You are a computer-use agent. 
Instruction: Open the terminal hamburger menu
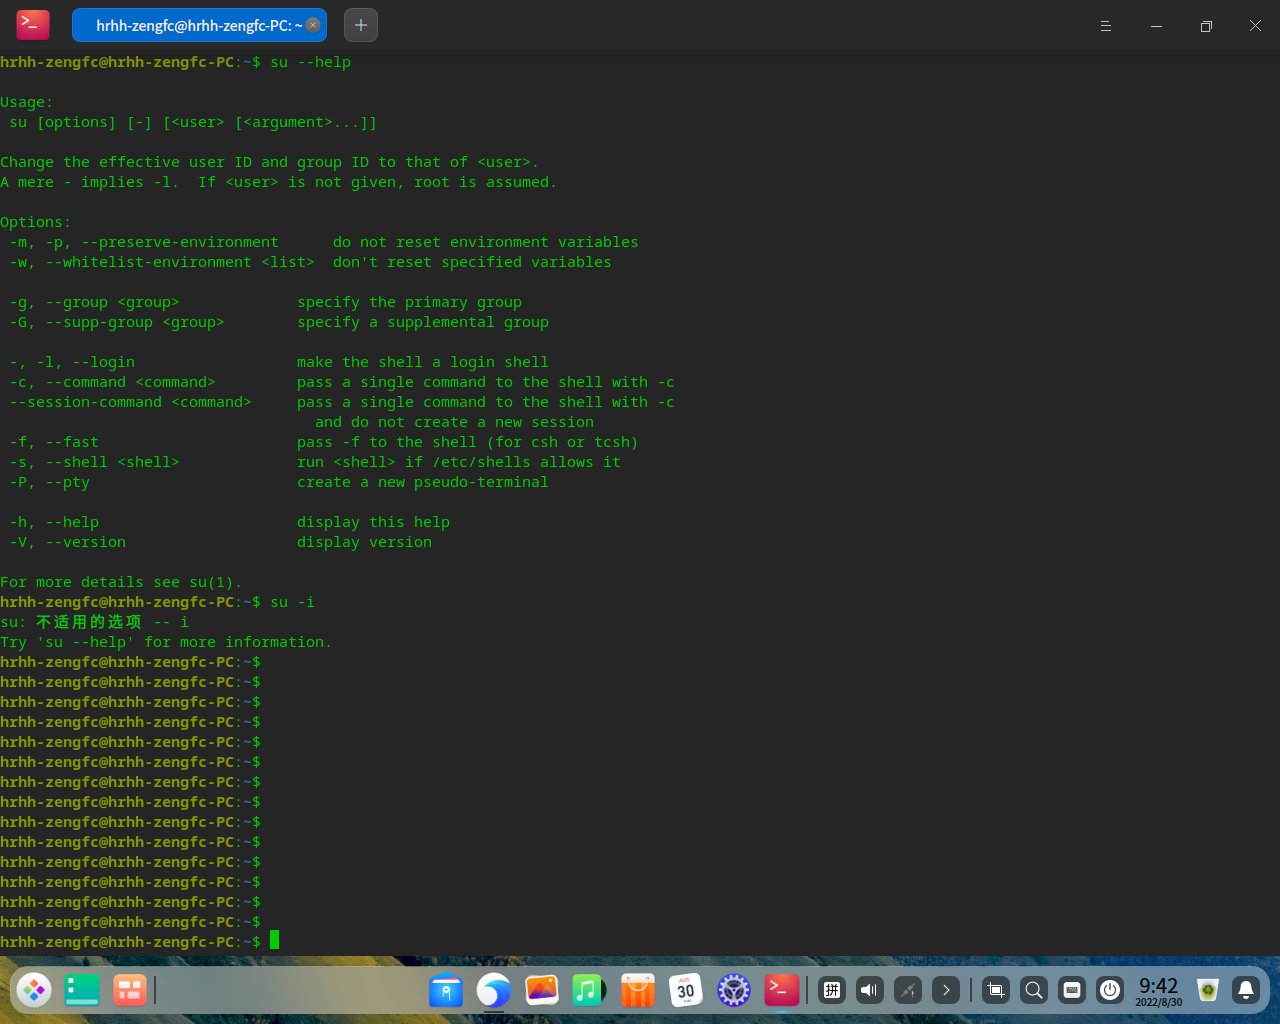coord(1106,26)
